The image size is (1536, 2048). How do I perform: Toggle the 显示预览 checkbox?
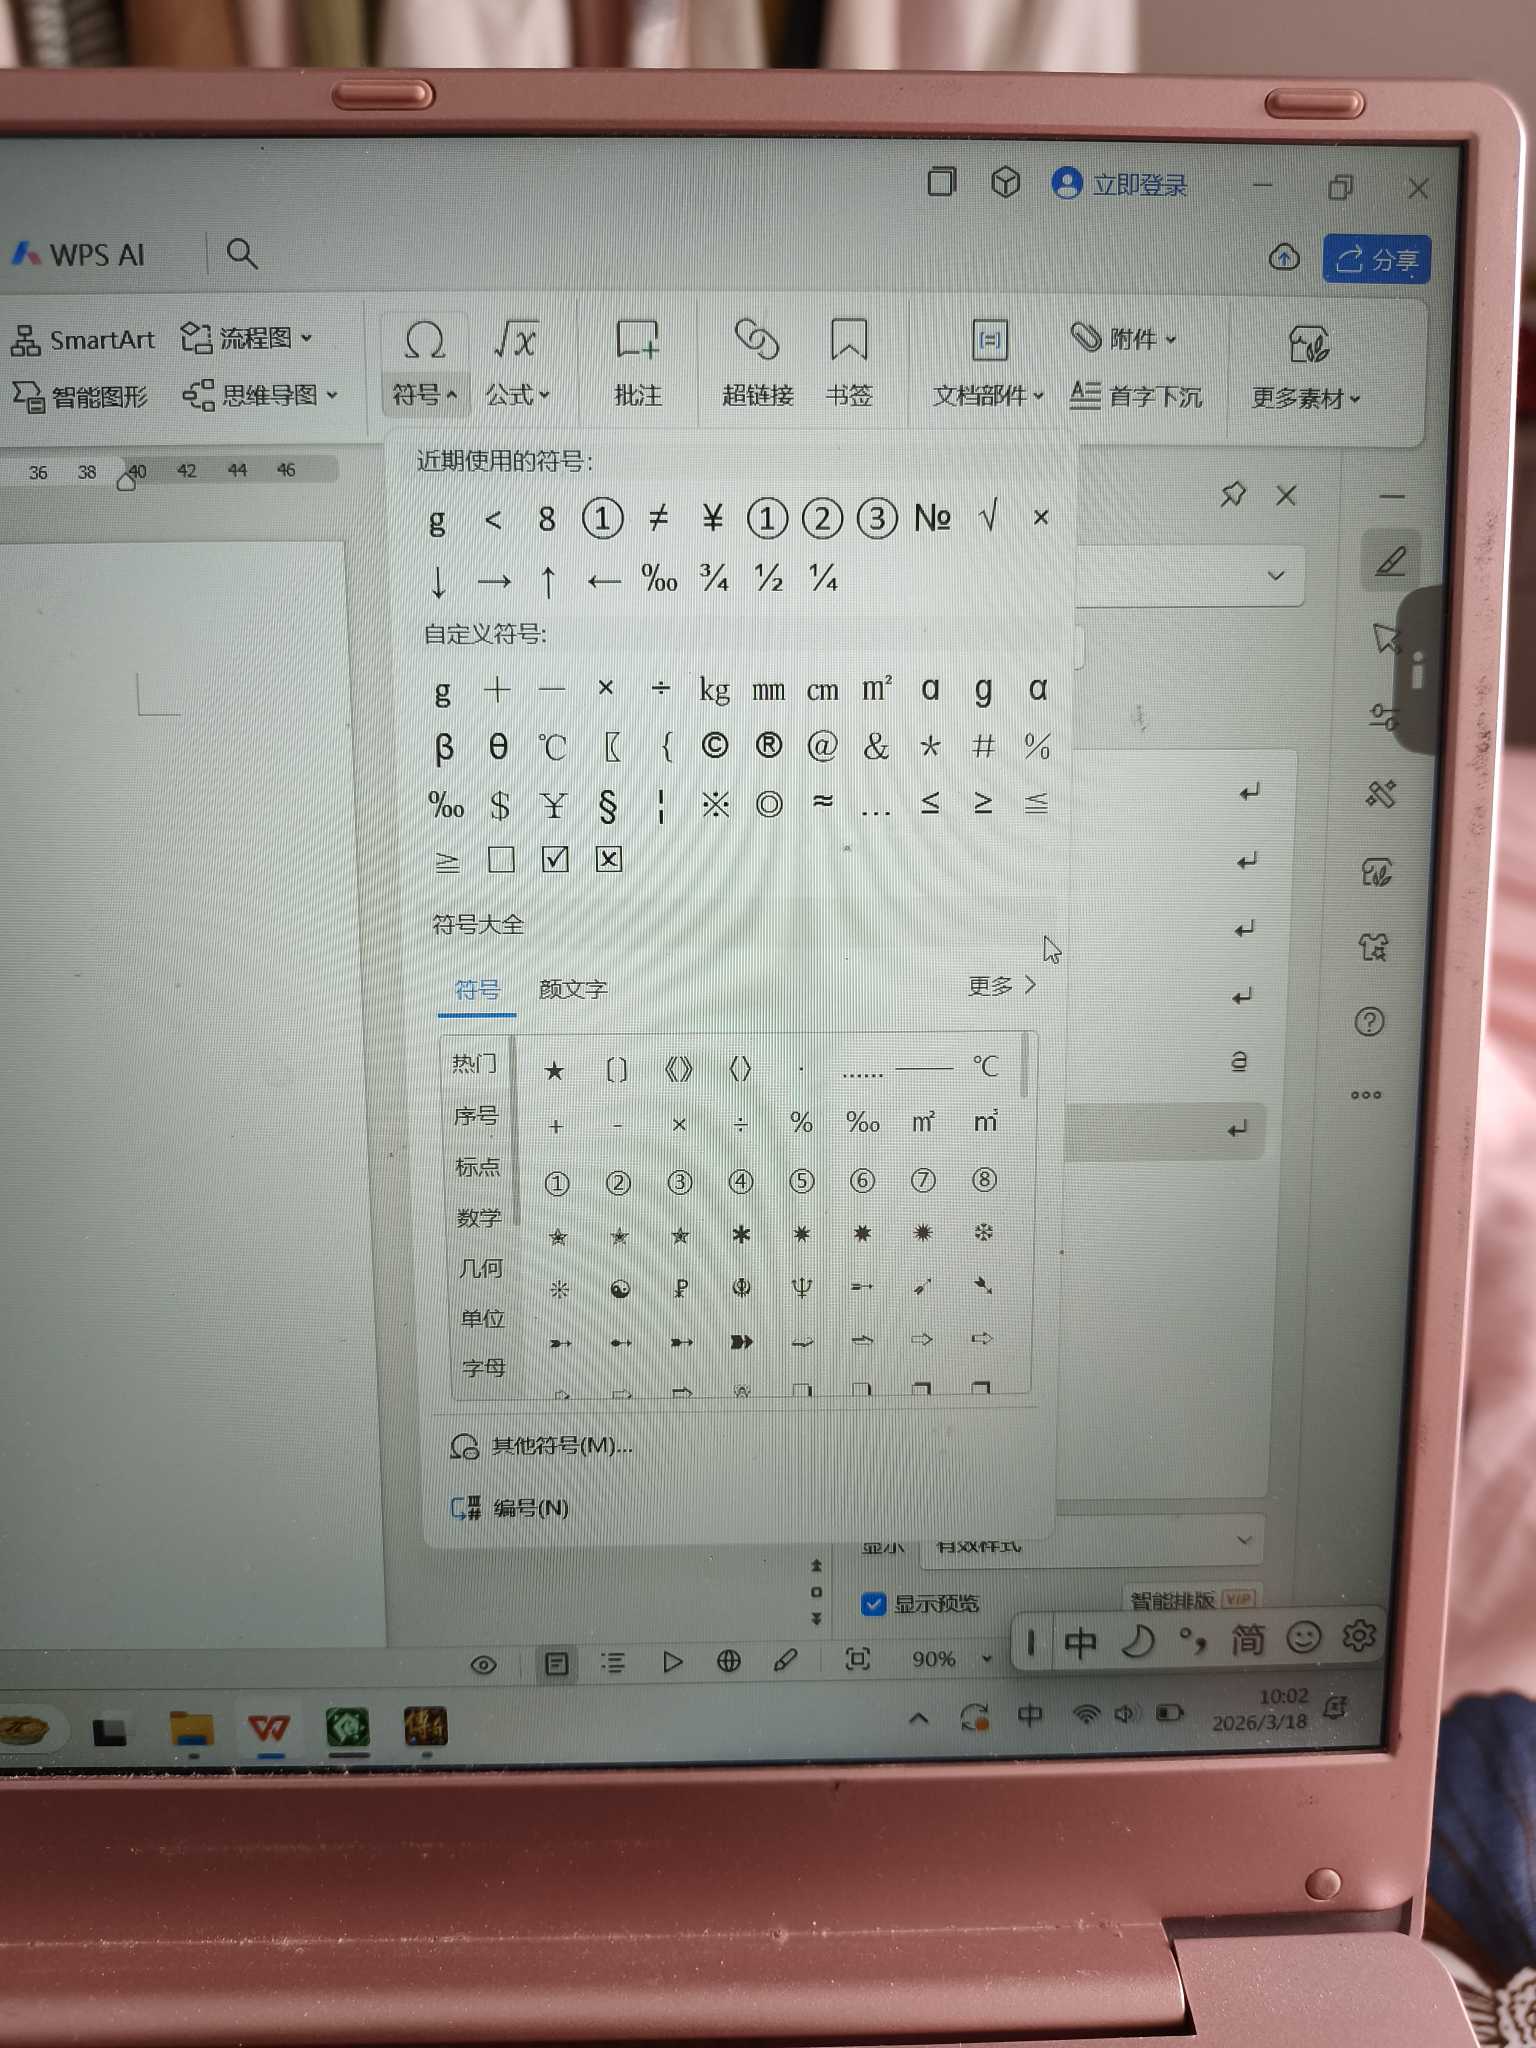pos(874,1603)
